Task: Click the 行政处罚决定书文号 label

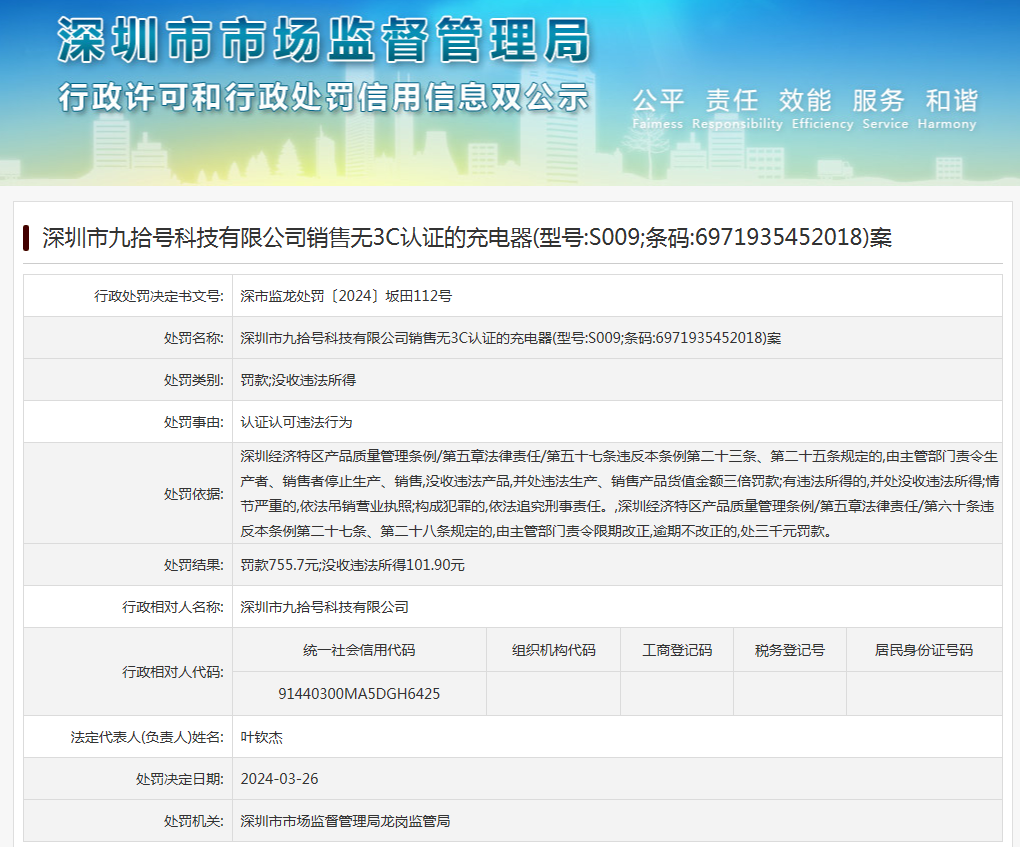Action: tap(159, 296)
